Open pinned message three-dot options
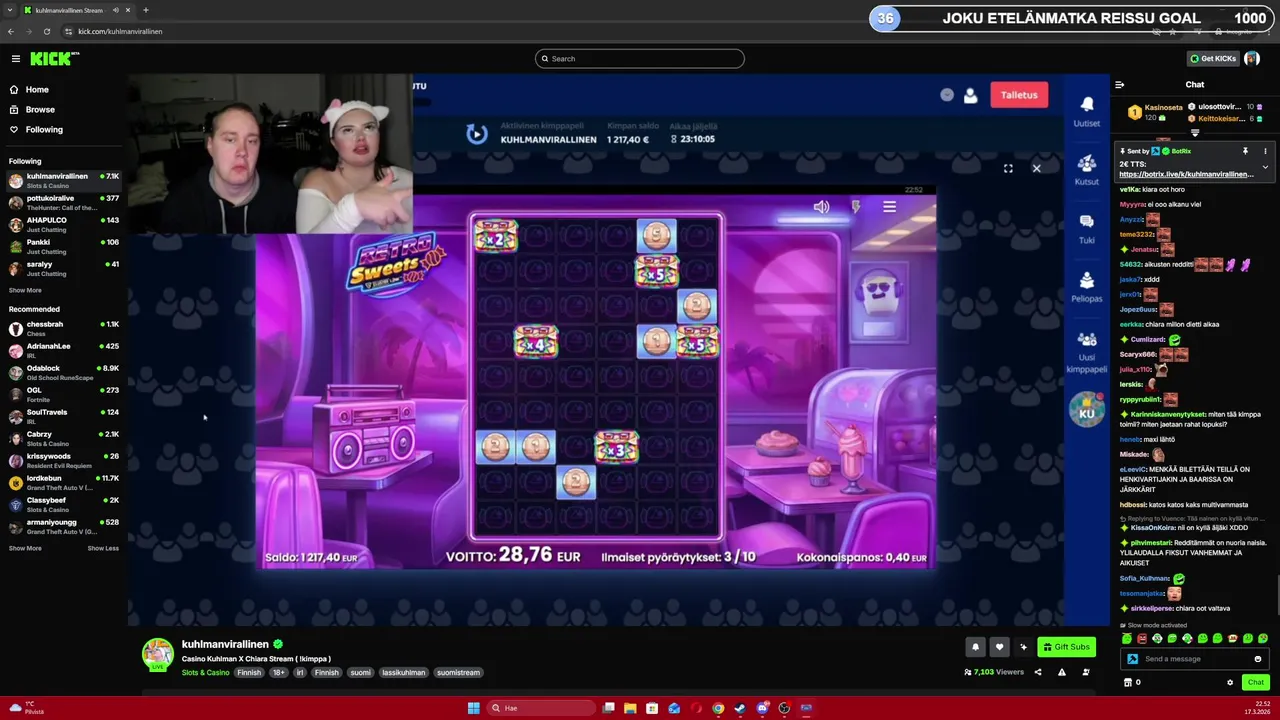Screen dimensions: 1280x720 point(1265,151)
